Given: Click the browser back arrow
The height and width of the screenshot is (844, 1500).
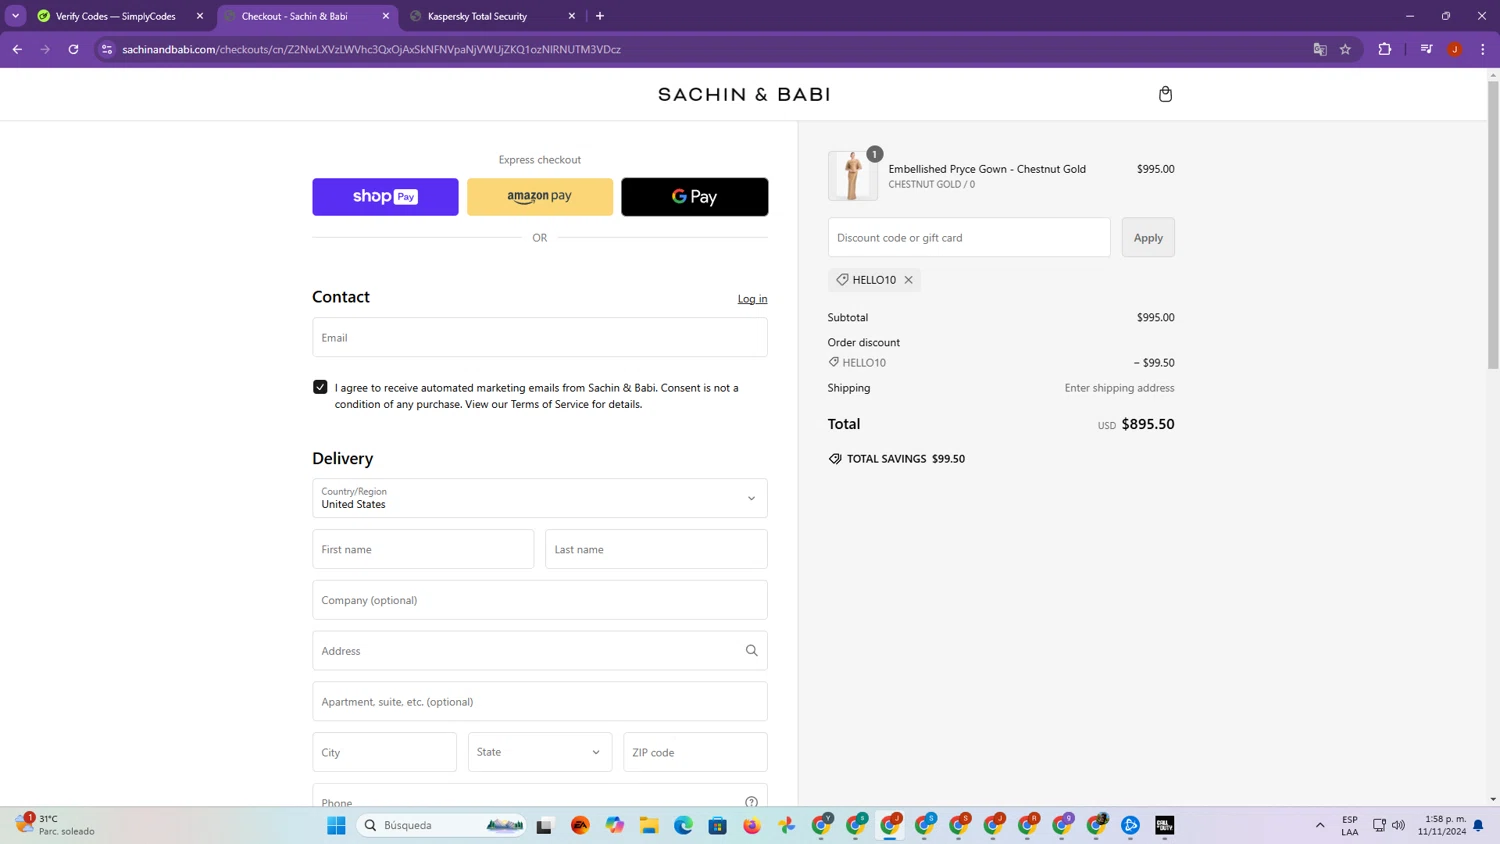Looking at the screenshot, I should coord(17,49).
